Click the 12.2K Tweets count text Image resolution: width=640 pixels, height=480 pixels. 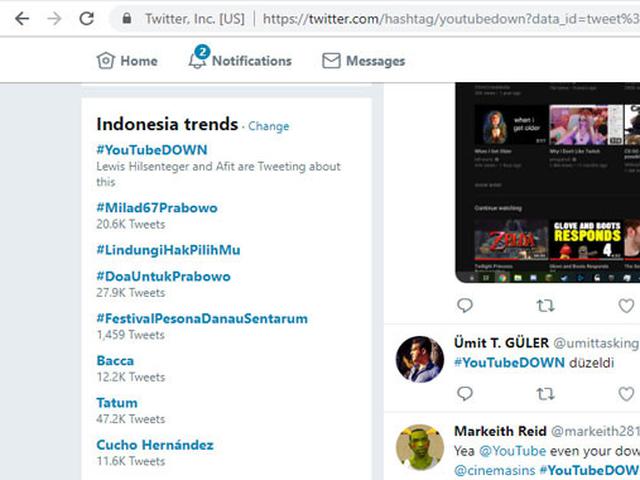131,377
